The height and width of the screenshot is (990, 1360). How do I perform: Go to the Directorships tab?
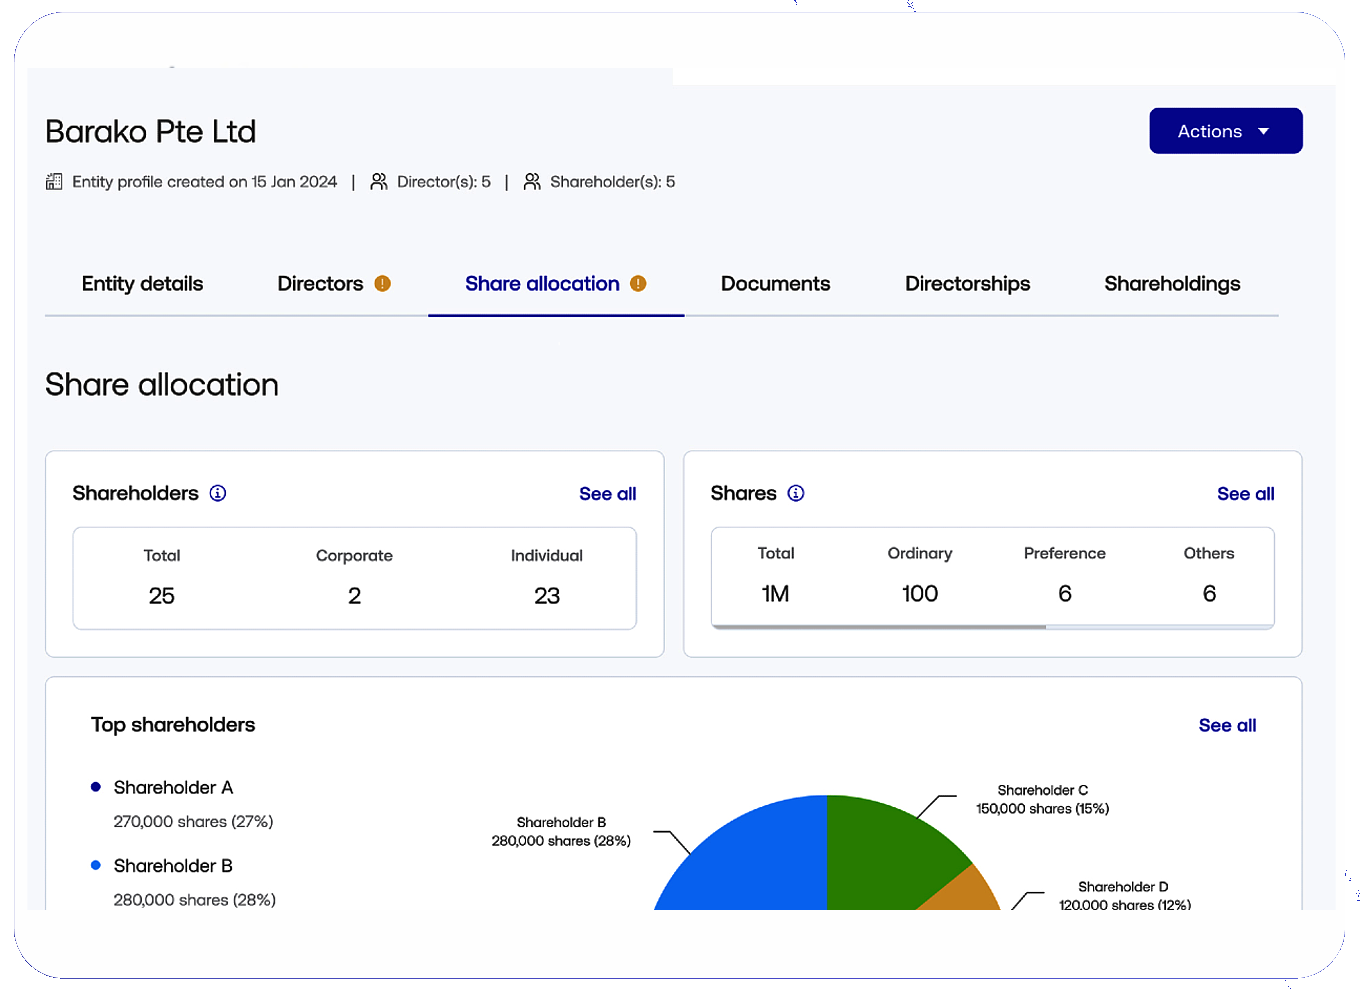click(967, 284)
